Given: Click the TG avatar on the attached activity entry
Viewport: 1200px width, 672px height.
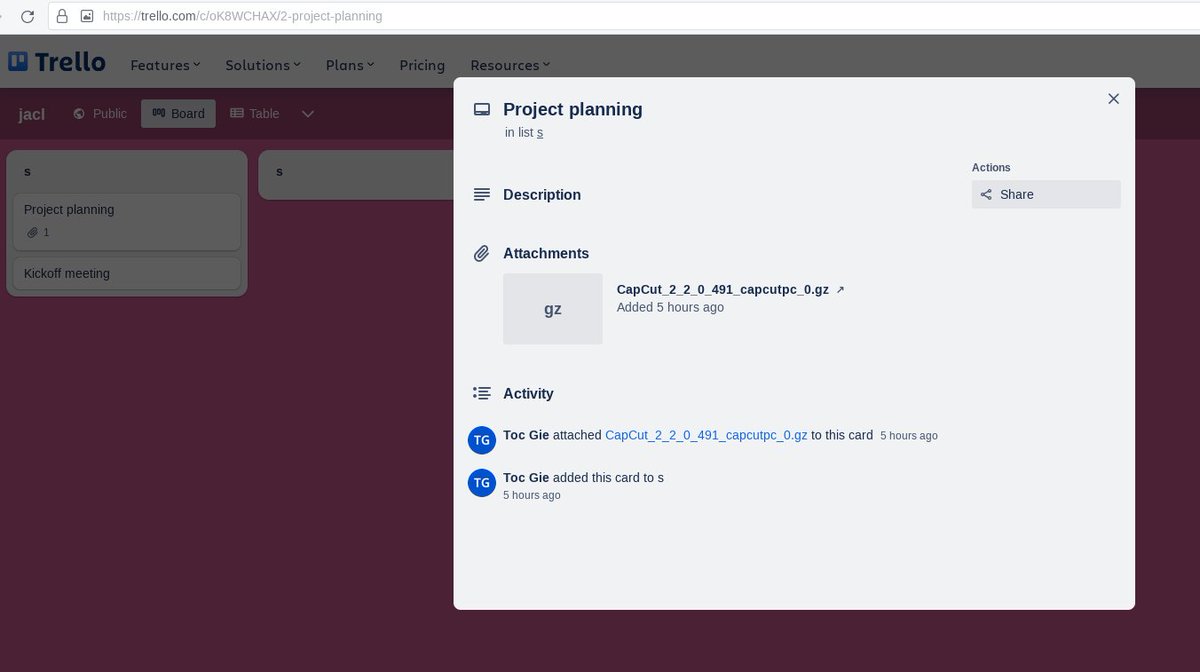Looking at the screenshot, I should pos(482,440).
